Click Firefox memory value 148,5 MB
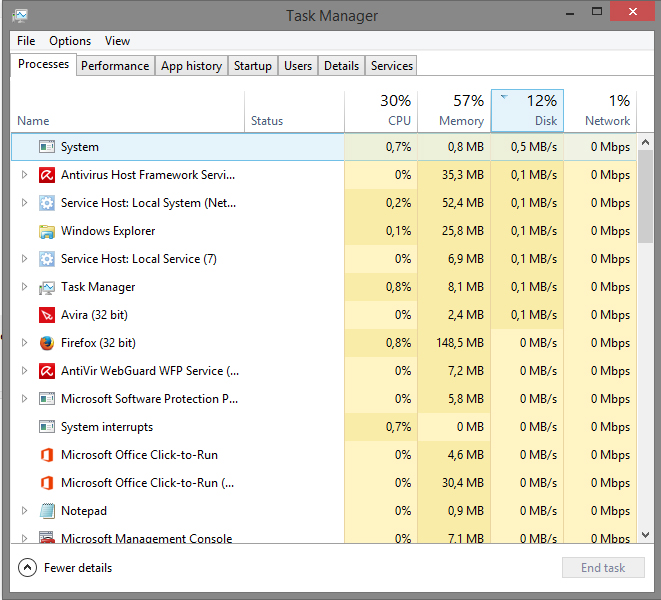The width and height of the screenshot is (661, 600). pyautogui.click(x=460, y=343)
